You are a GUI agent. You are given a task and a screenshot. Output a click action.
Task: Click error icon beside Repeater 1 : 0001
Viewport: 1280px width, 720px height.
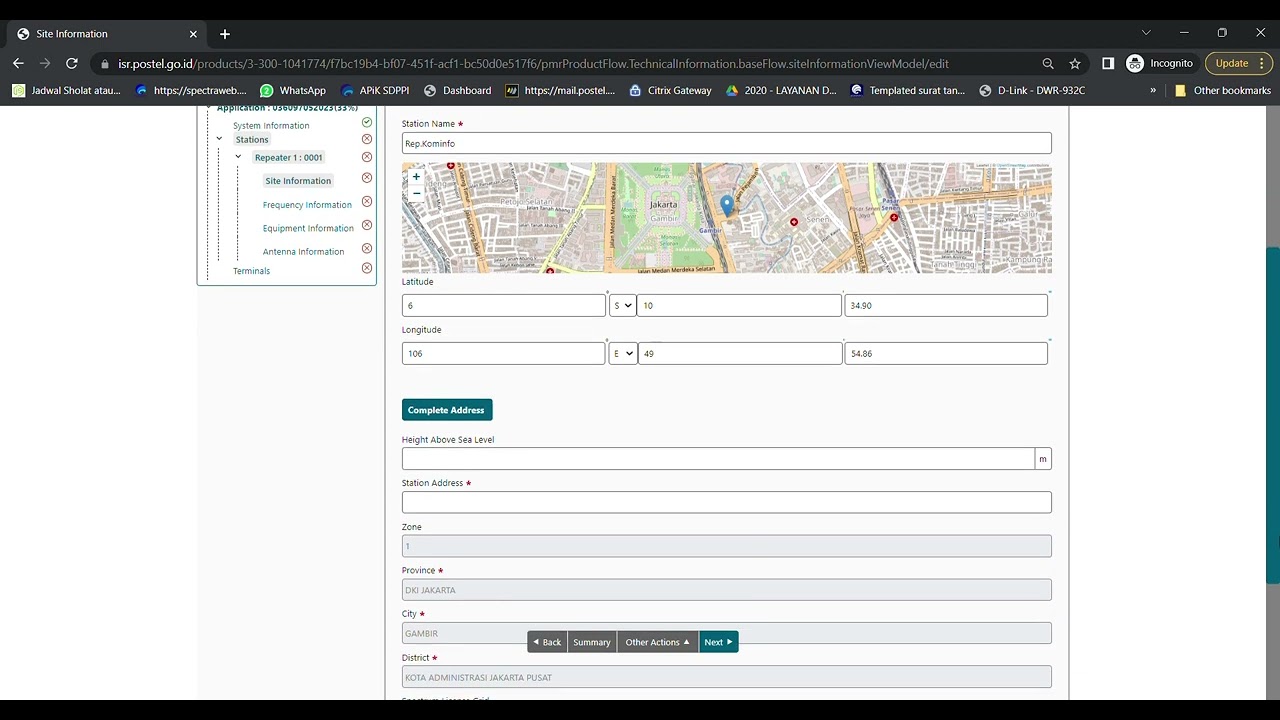[x=367, y=157]
